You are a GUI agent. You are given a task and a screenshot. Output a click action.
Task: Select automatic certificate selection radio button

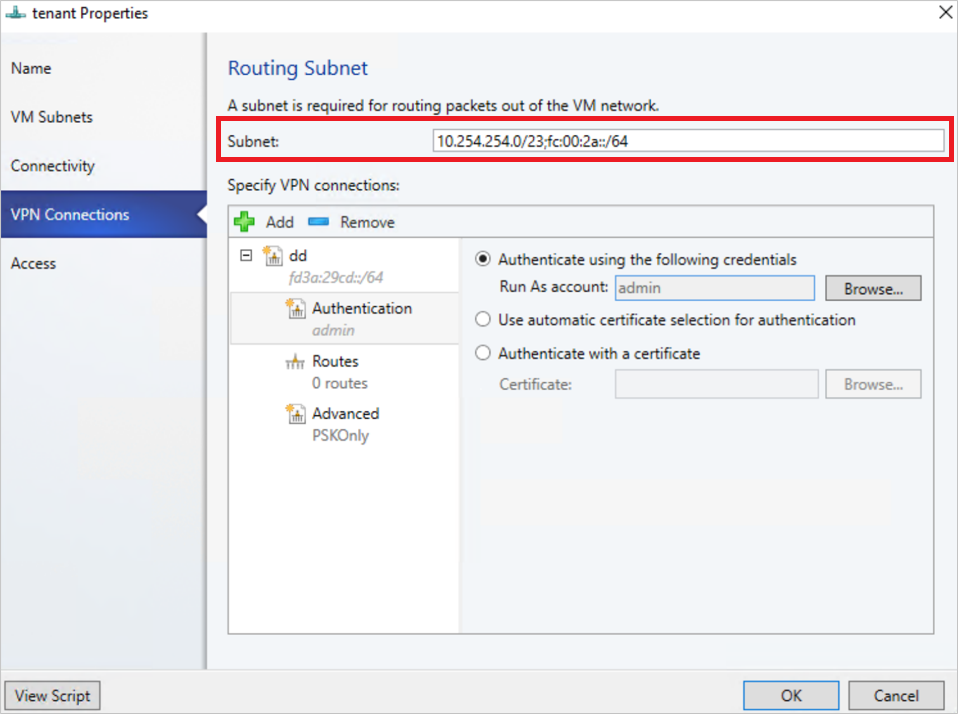pos(484,320)
